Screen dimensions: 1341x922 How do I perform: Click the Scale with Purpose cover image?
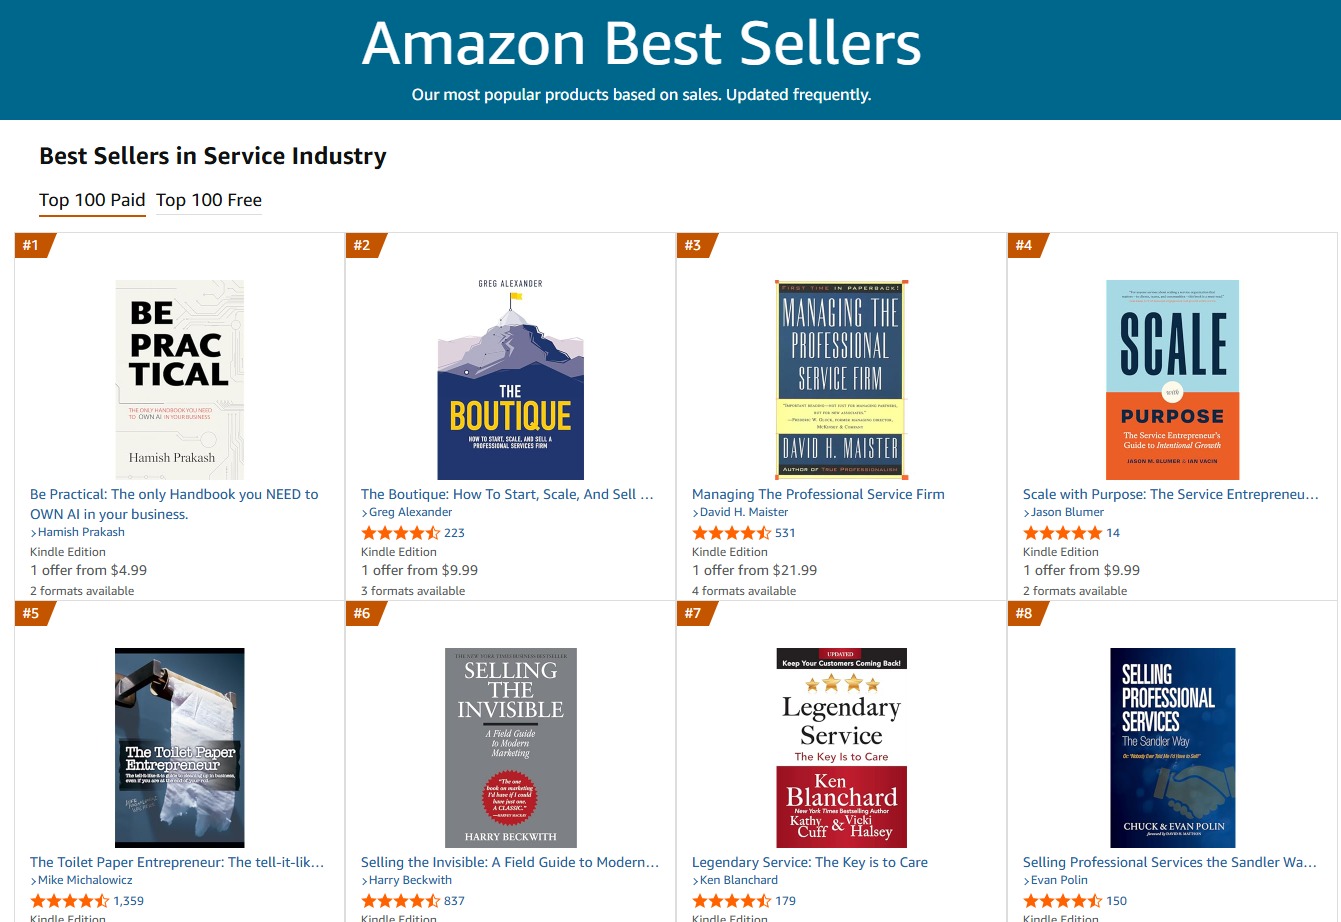pyautogui.click(x=1172, y=380)
